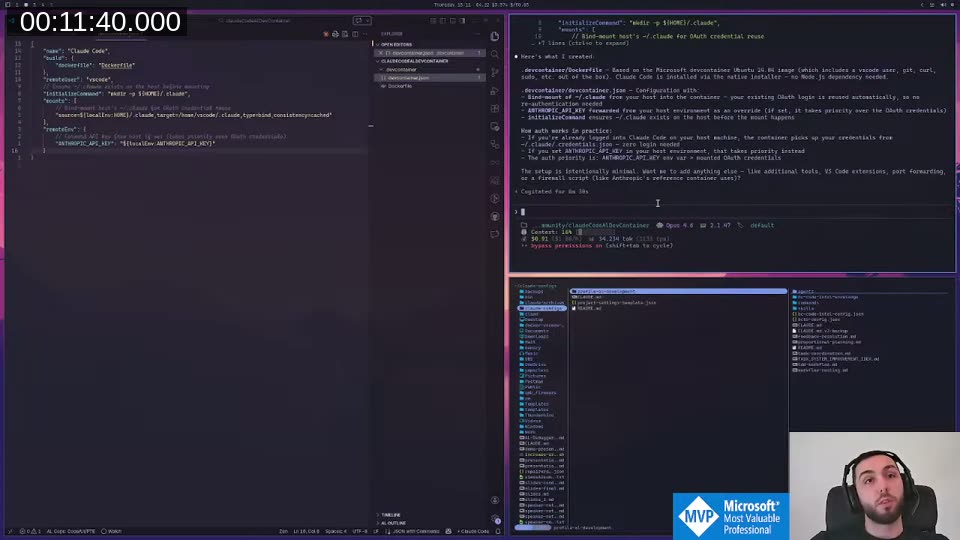Click the Ln 16, Col 8 cursor position indicator

[x=306, y=531]
